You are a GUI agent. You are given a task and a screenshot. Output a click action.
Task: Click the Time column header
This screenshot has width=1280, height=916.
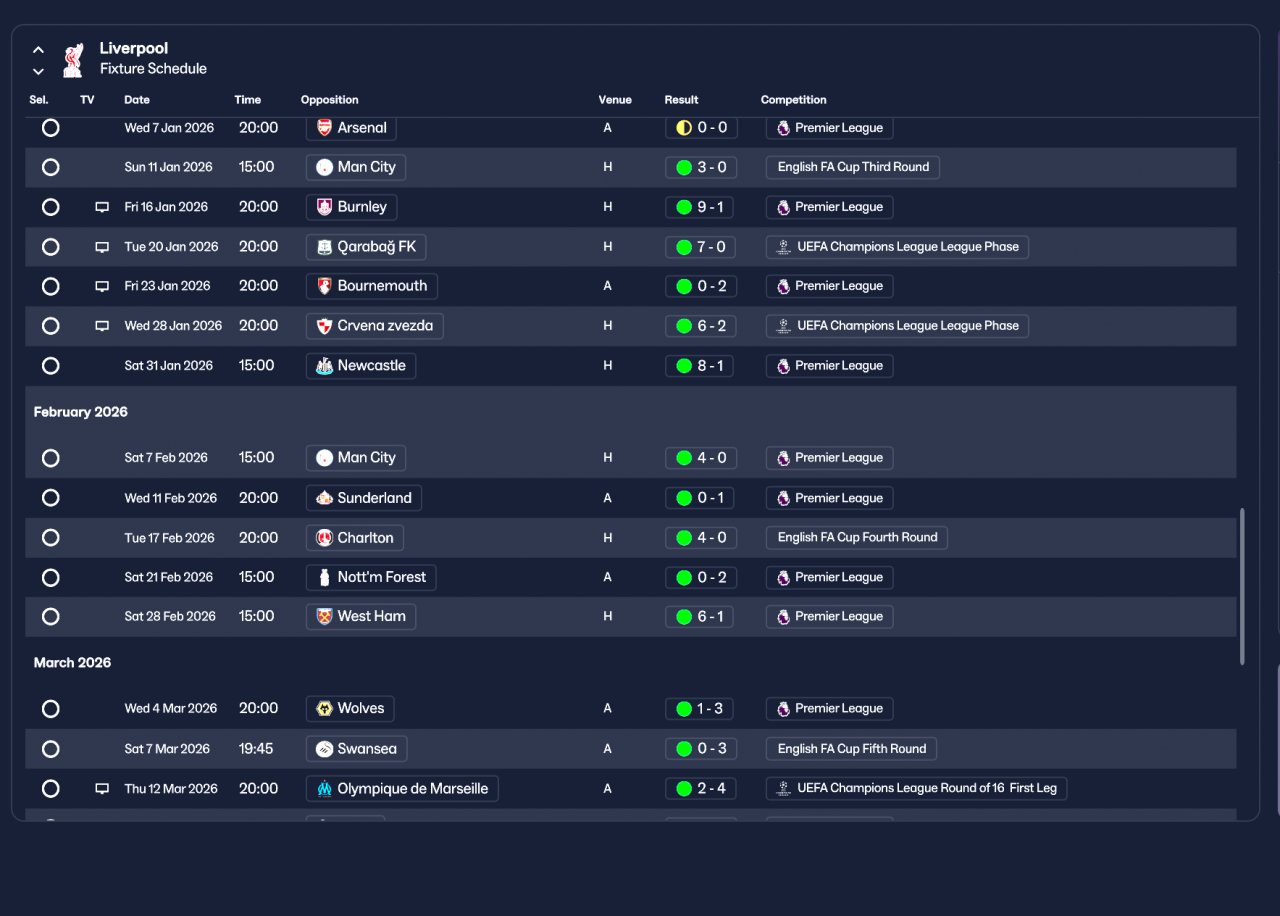click(248, 100)
